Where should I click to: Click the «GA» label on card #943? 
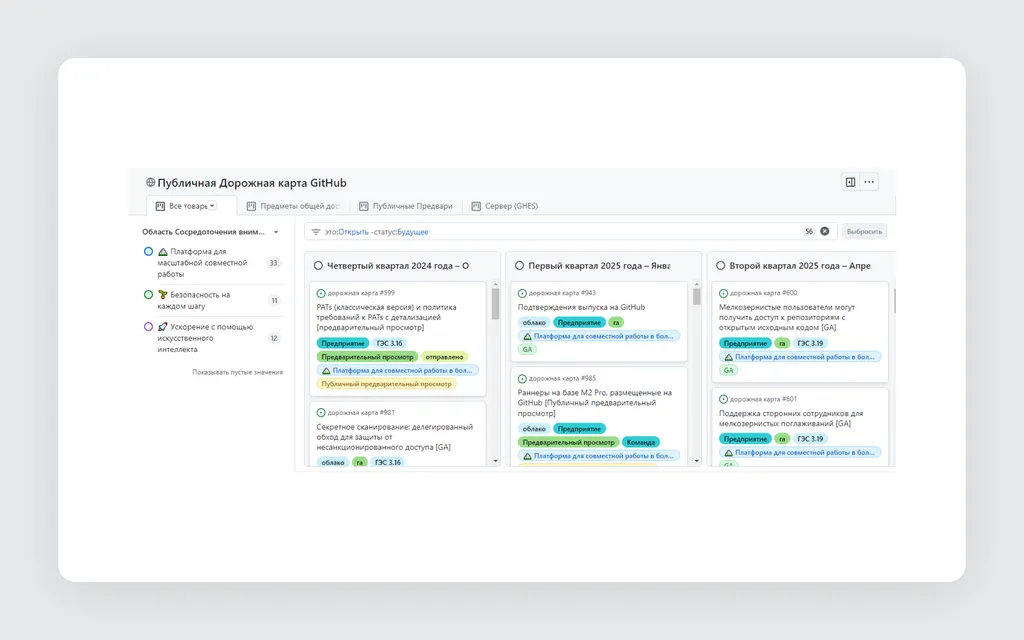coord(527,349)
